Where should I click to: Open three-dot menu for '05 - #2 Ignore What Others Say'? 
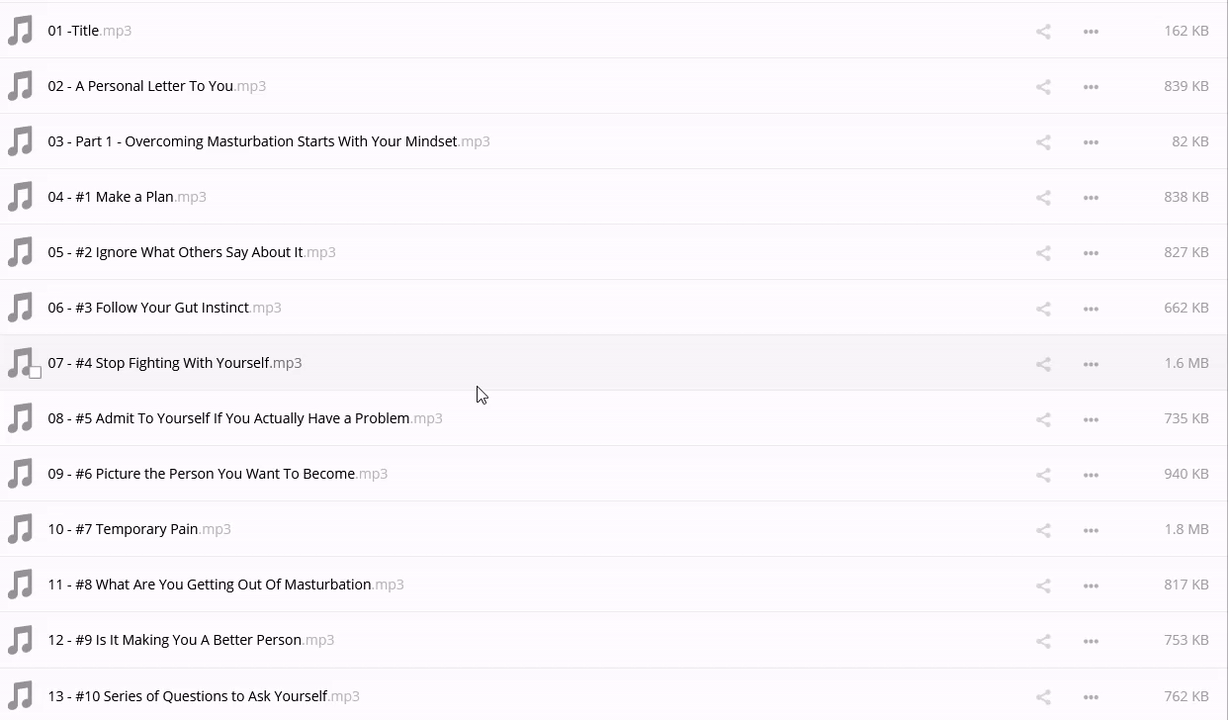coord(1091,253)
